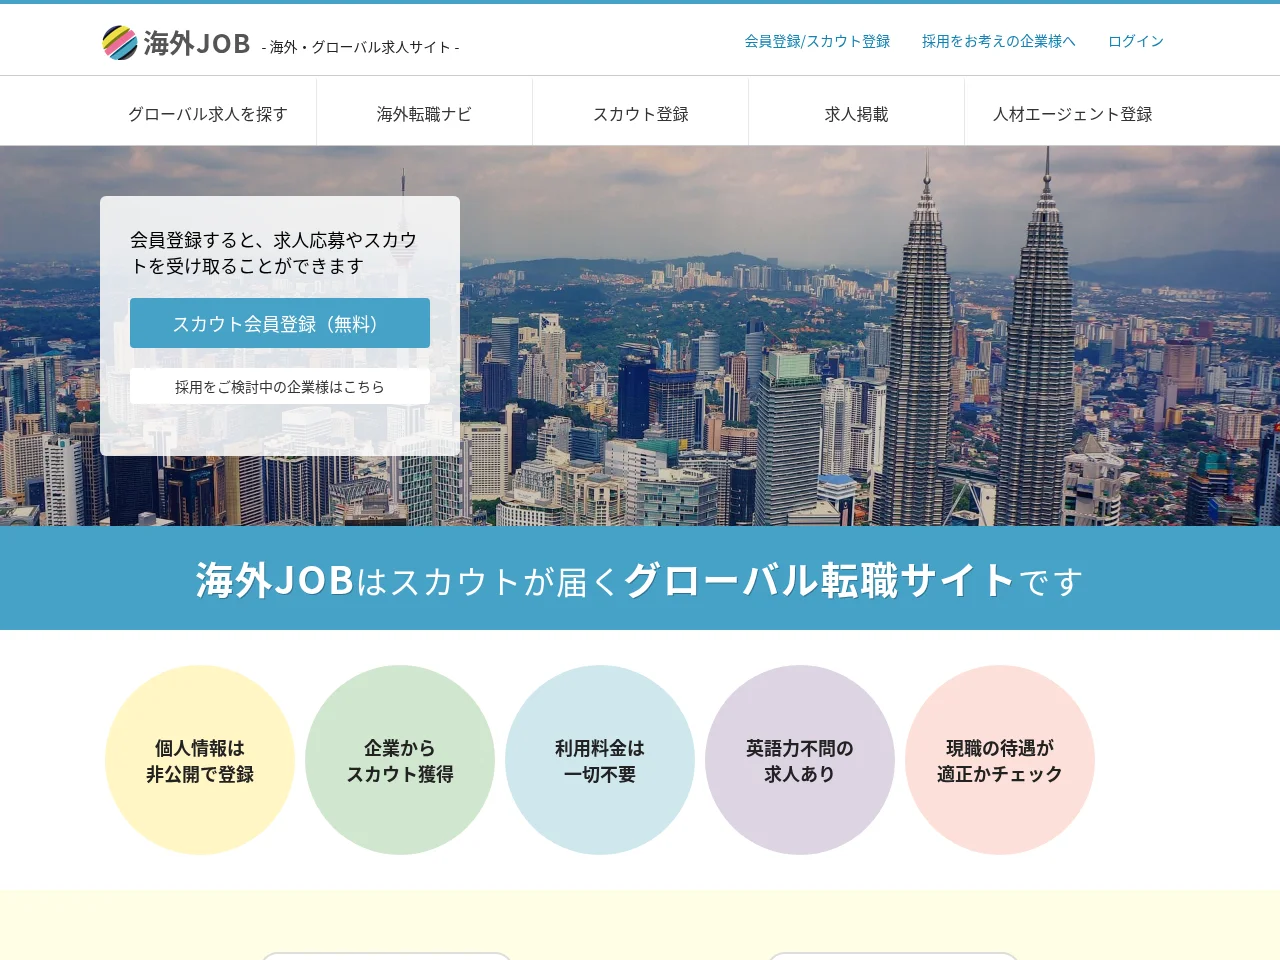Open the 採用をお考えの企業様へ link
The height and width of the screenshot is (960, 1280).
(x=998, y=41)
